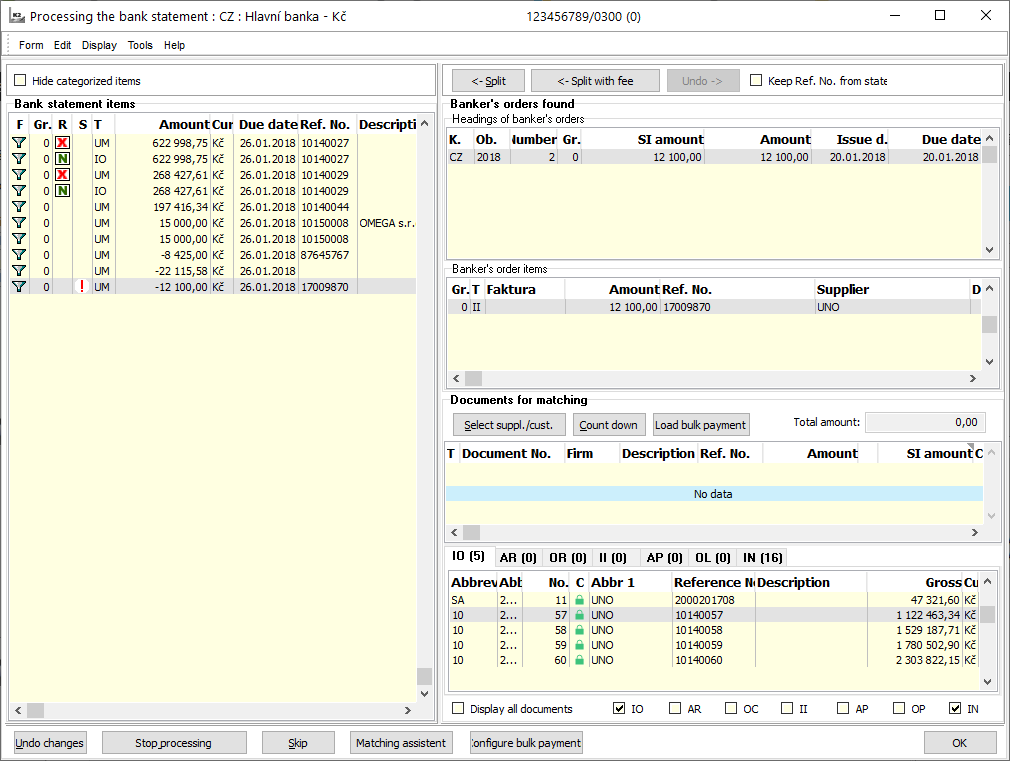Click Configure bulk payment button
The image size is (1010, 761).
point(526,742)
